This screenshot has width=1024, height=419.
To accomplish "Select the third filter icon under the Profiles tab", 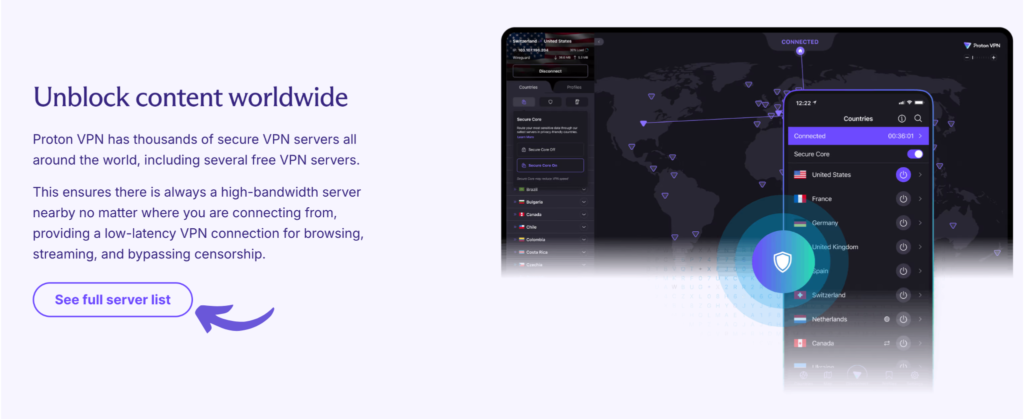I will 577,102.
